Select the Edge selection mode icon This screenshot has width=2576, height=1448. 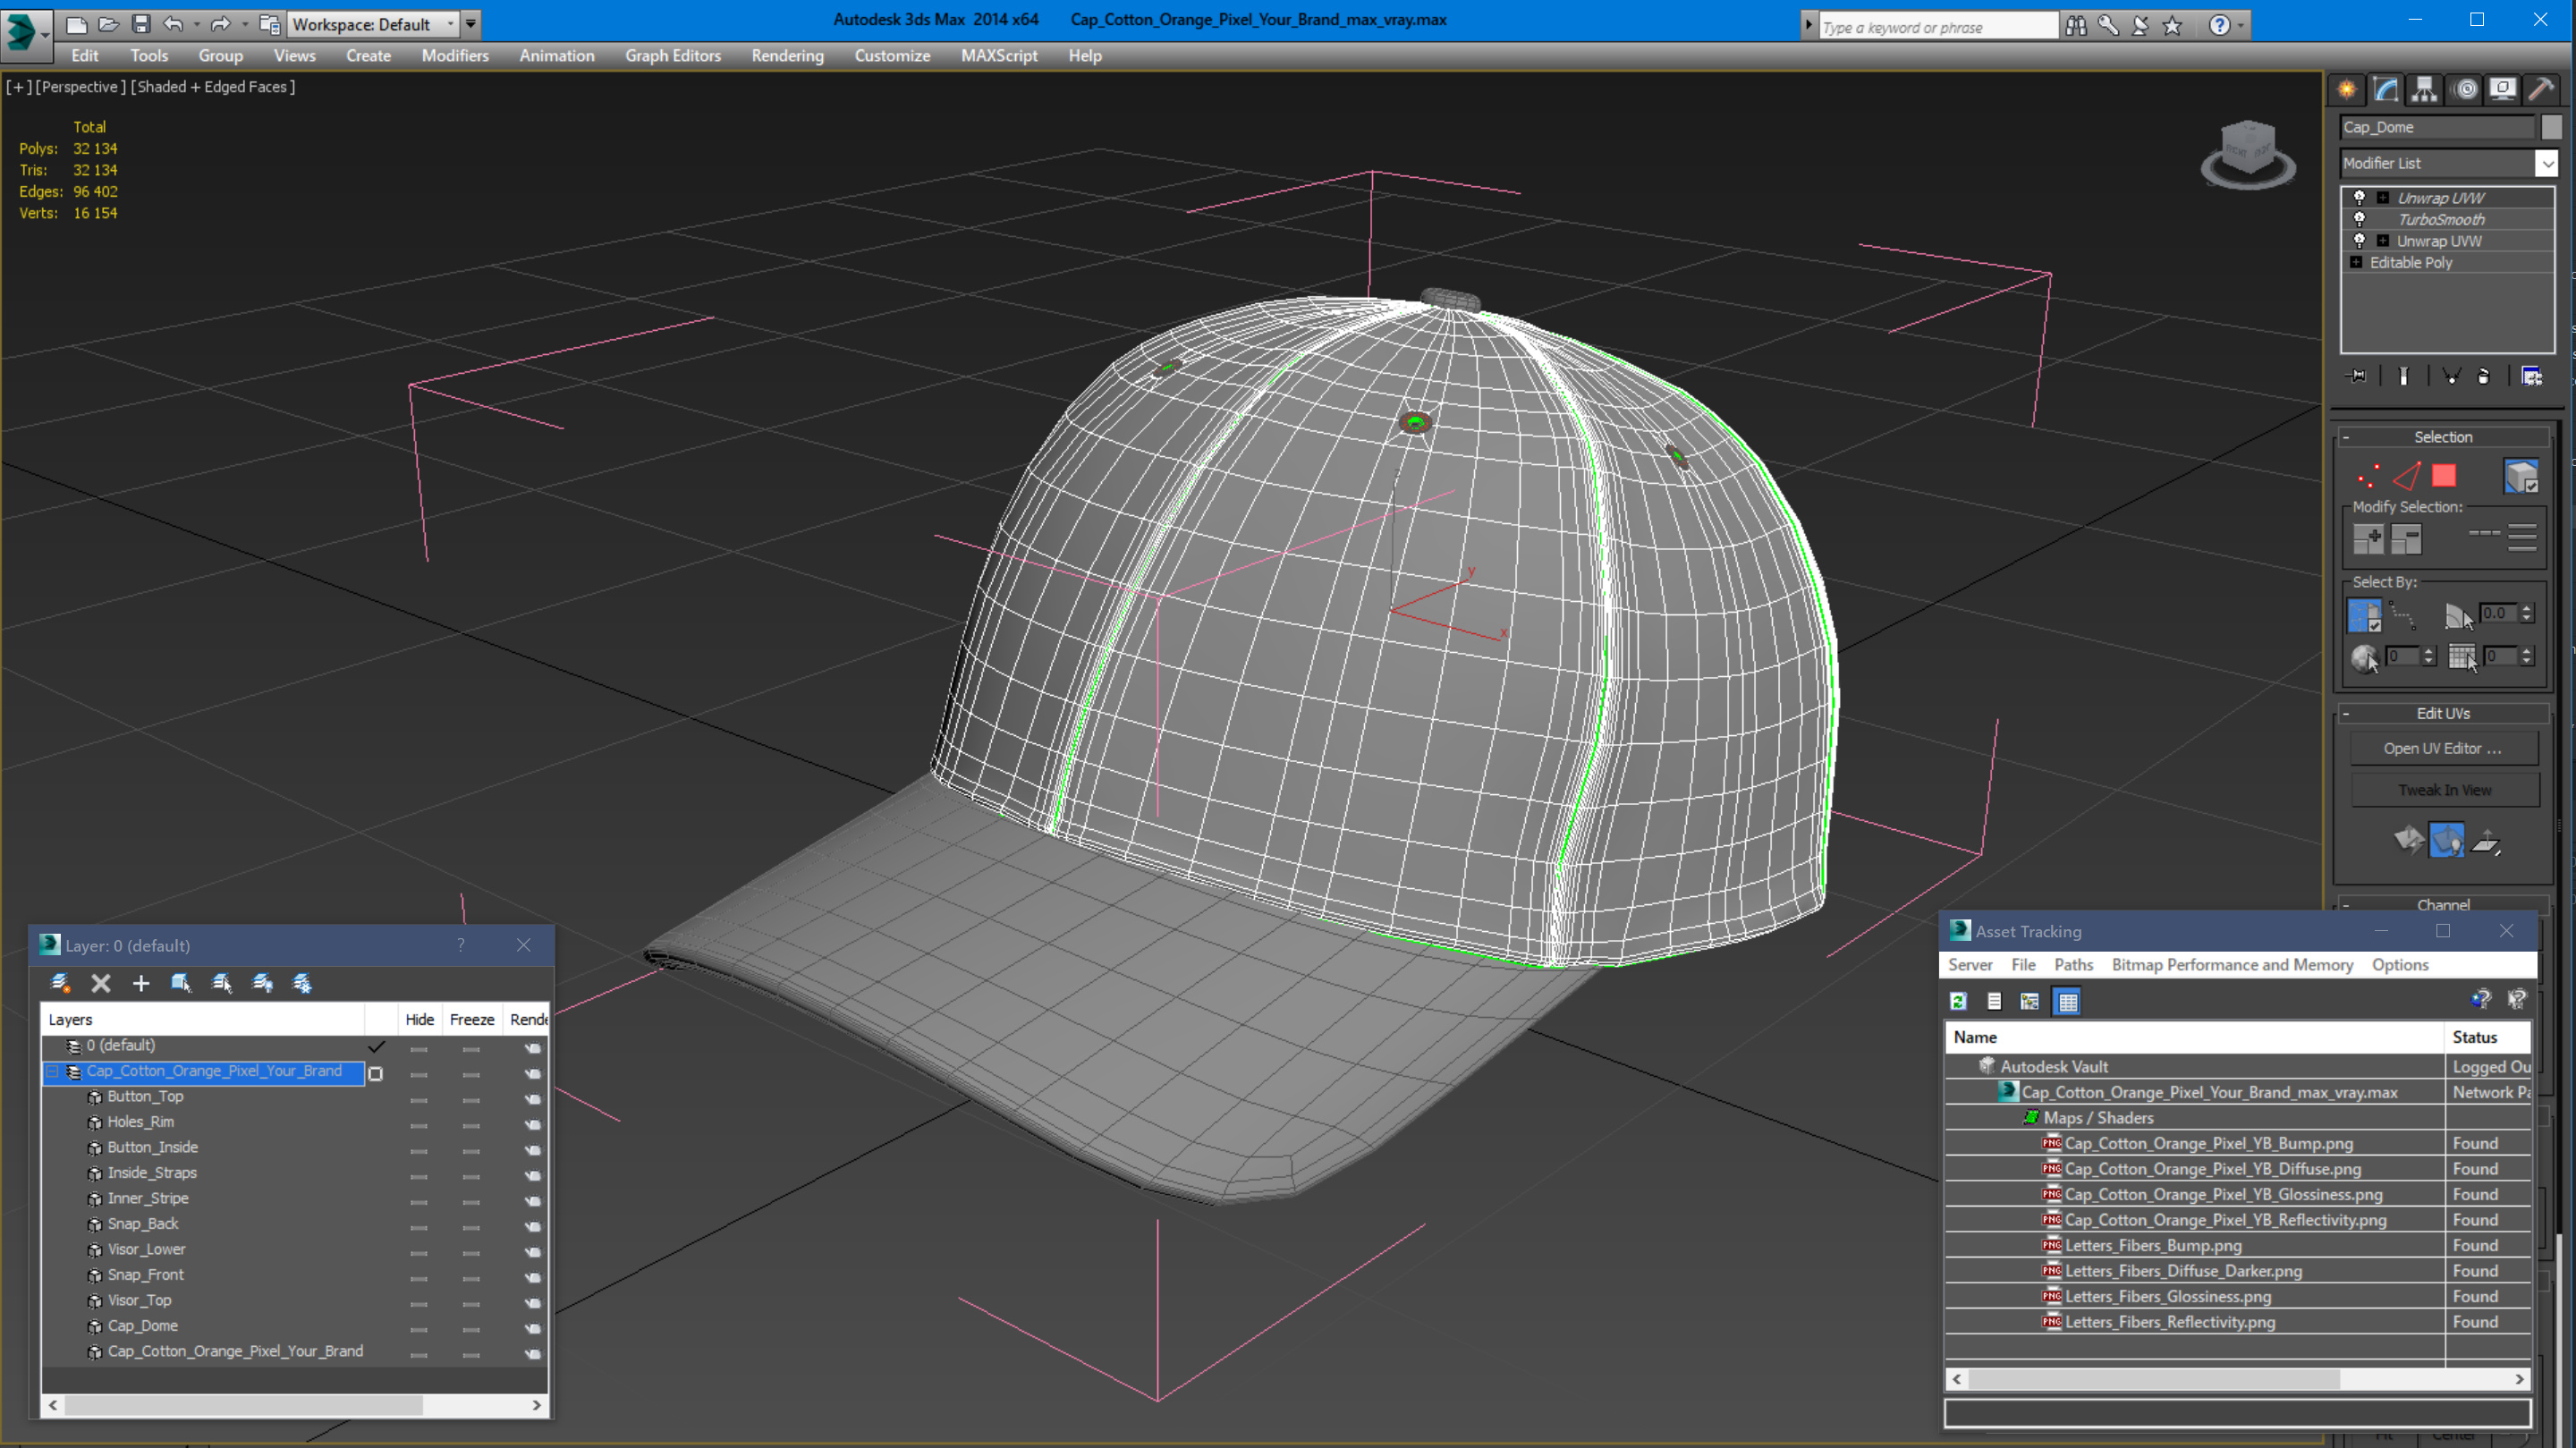[x=2404, y=474]
